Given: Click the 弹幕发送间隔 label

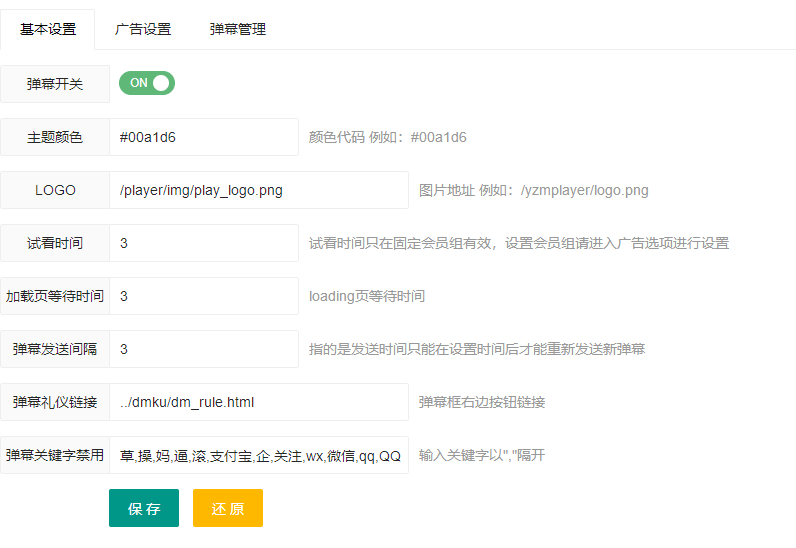Looking at the screenshot, I should 55,349.
